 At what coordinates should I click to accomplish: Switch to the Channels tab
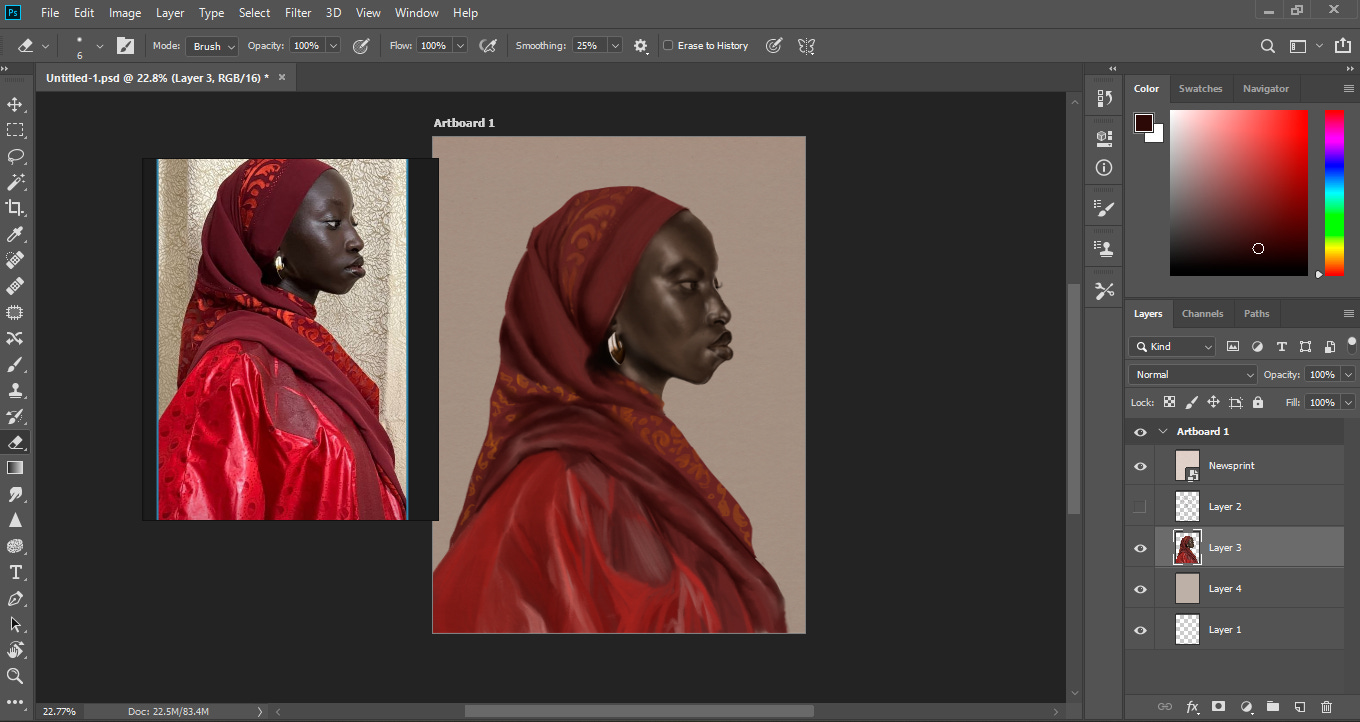[1202, 313]
